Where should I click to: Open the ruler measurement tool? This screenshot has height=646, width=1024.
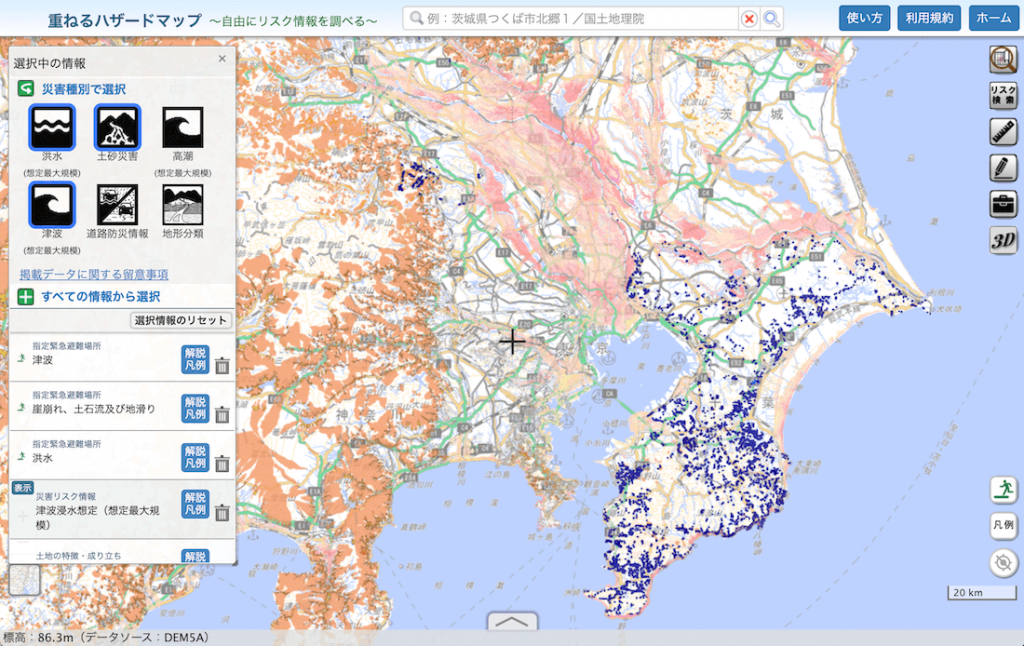pos(1003,132)
